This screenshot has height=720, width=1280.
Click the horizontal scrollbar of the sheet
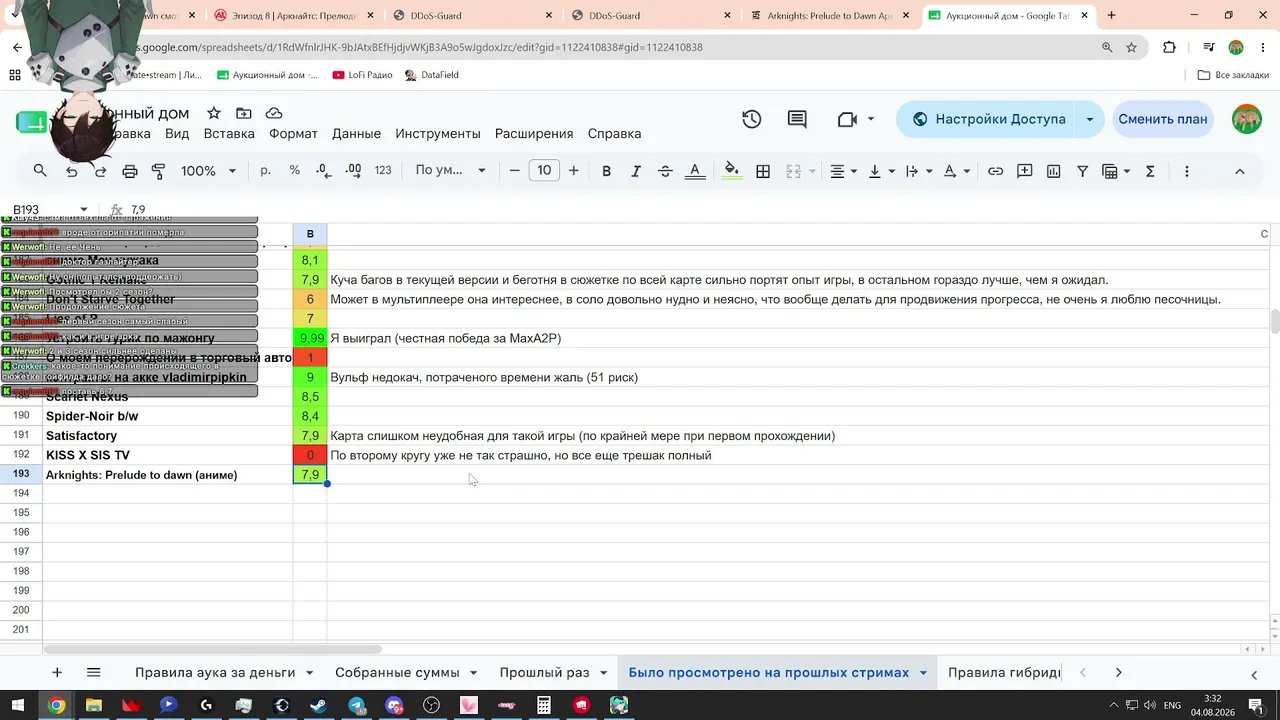pos(212,649)
